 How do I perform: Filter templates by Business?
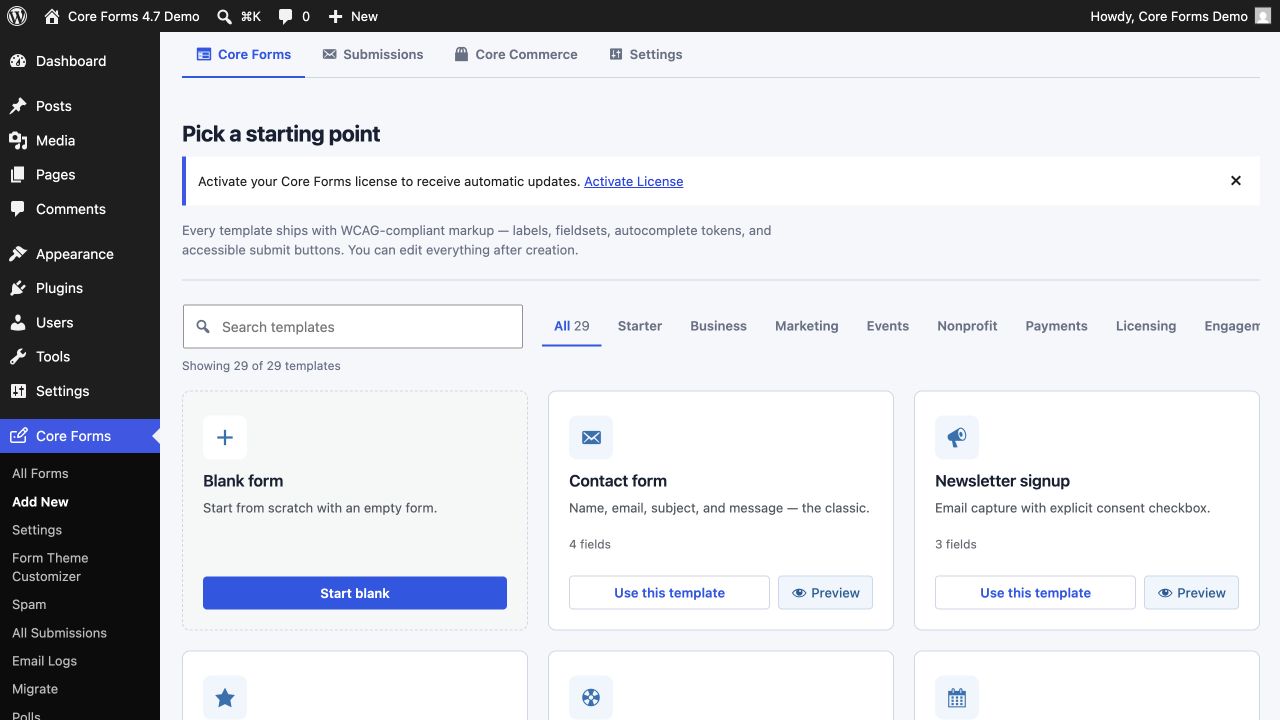tap(718, 326)
